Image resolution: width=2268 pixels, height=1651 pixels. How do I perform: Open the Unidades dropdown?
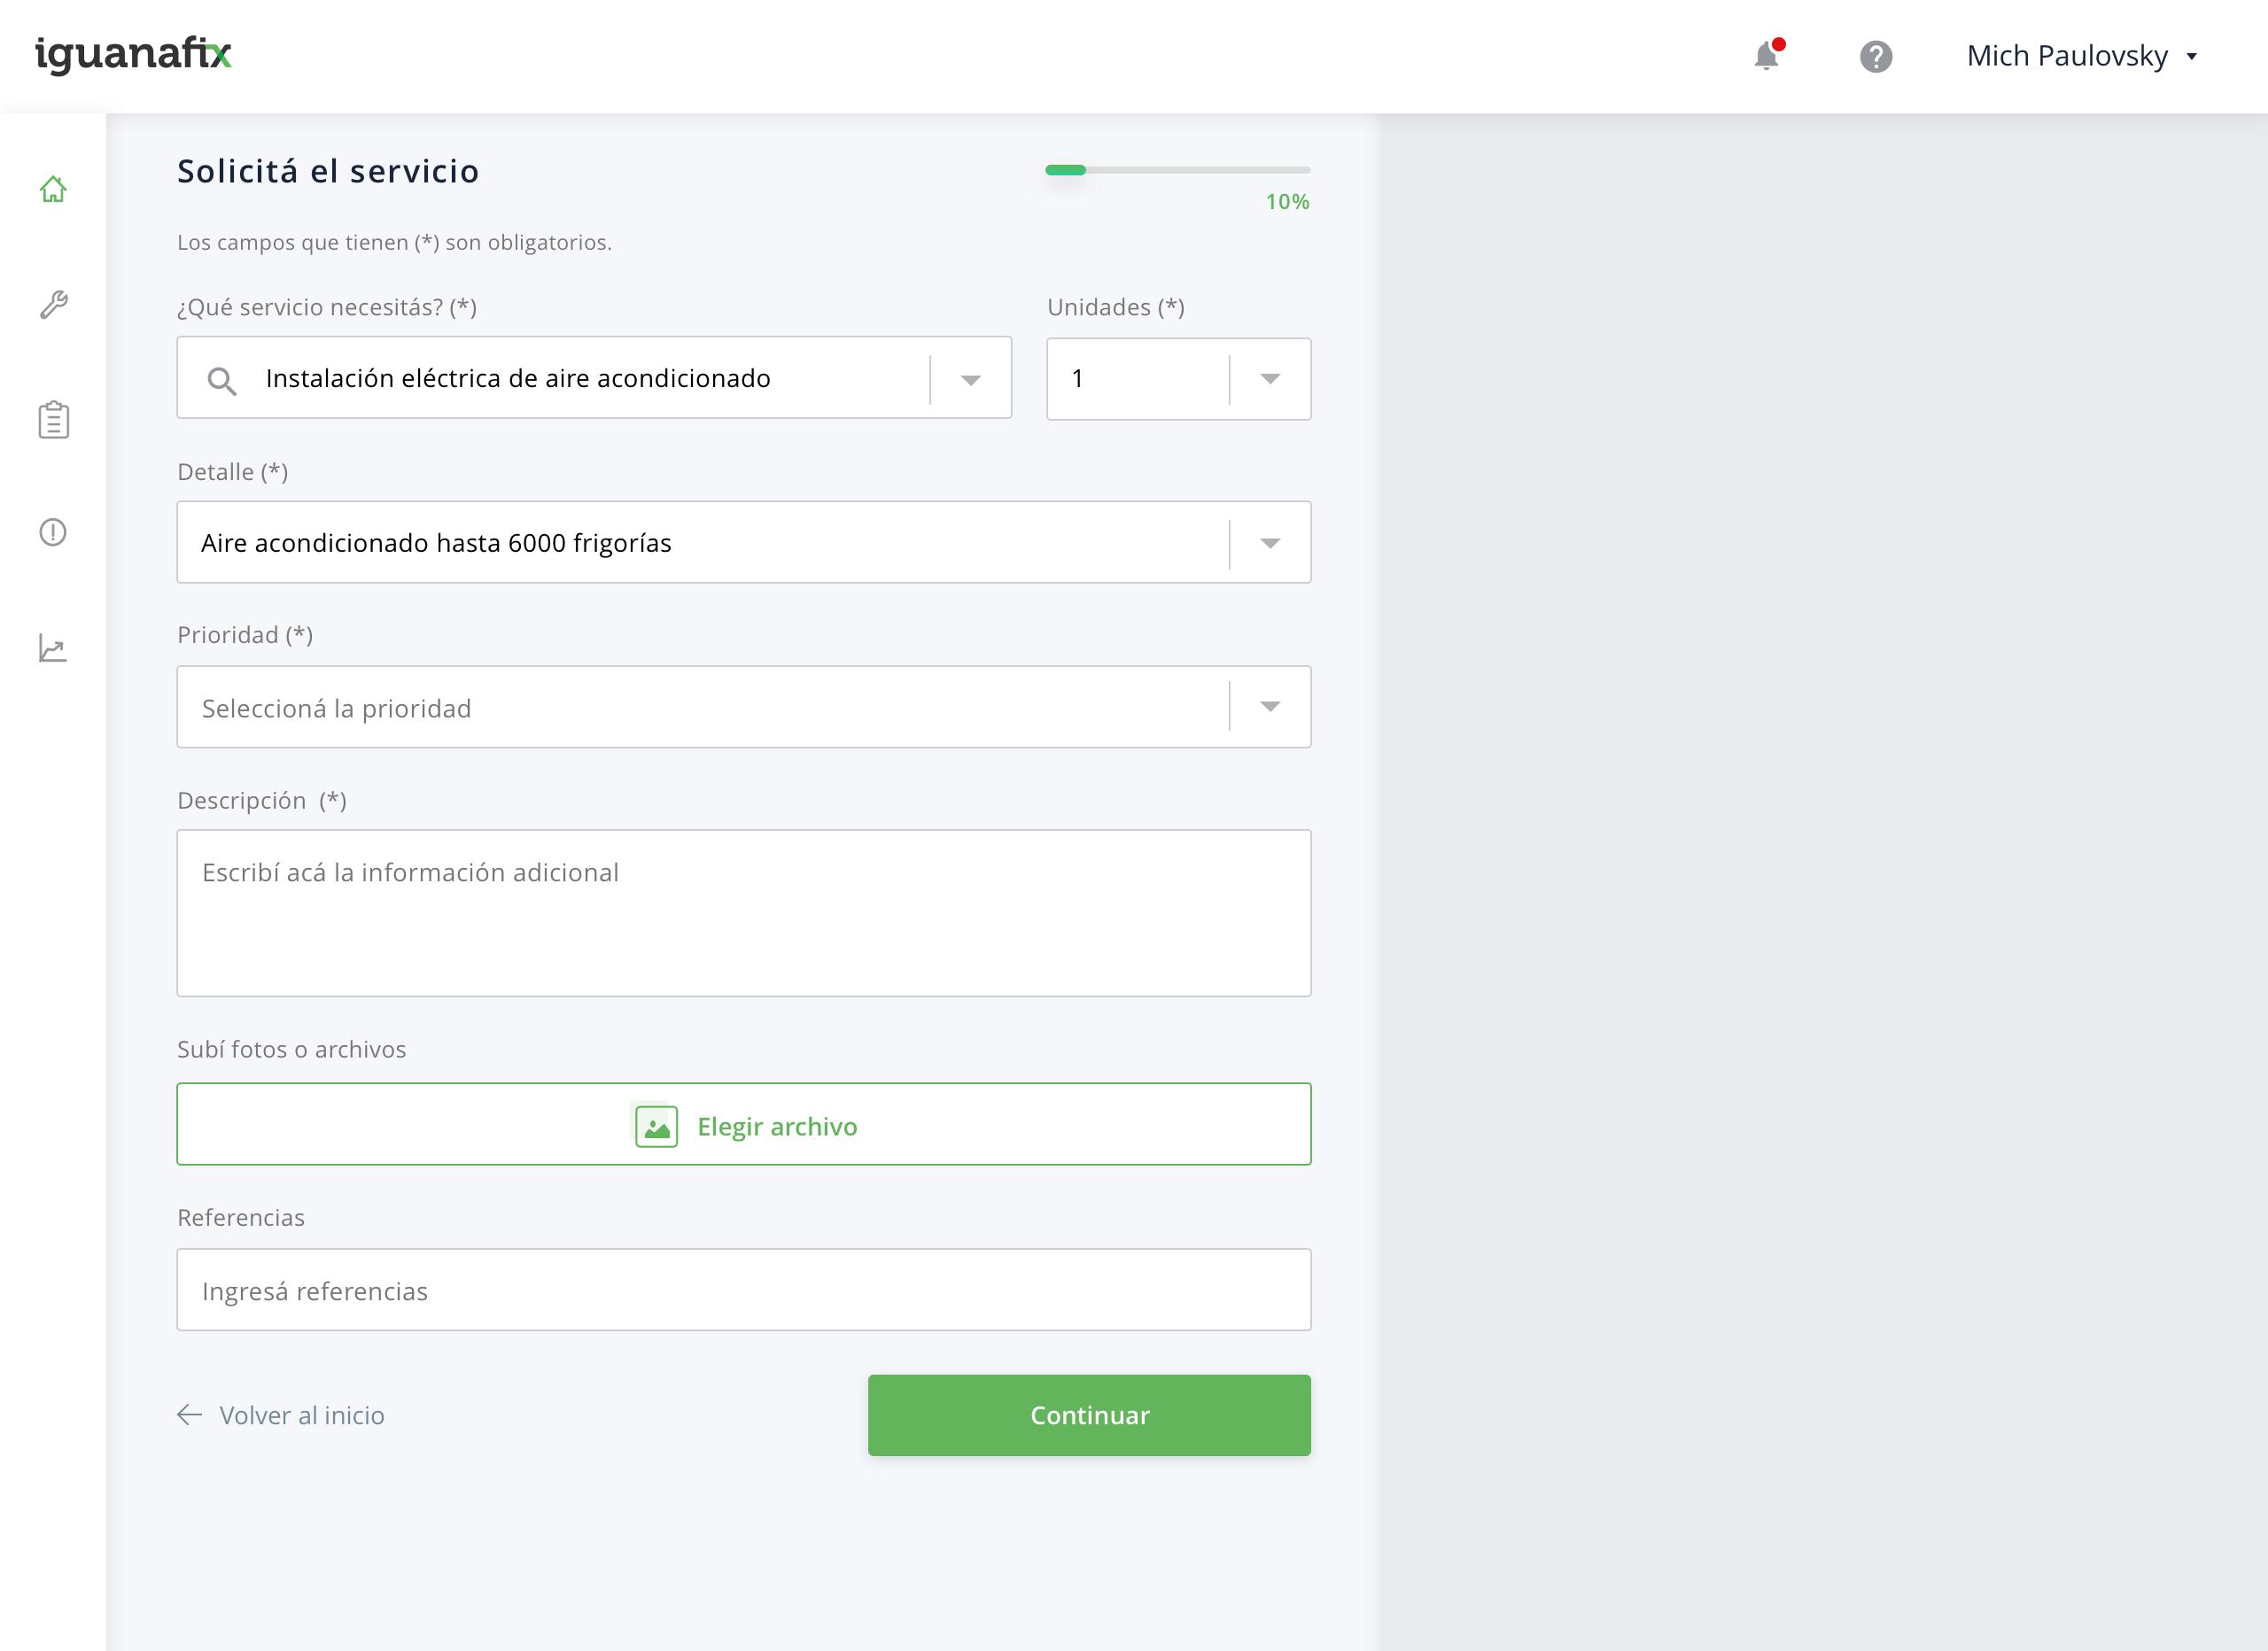(1269, 379)
